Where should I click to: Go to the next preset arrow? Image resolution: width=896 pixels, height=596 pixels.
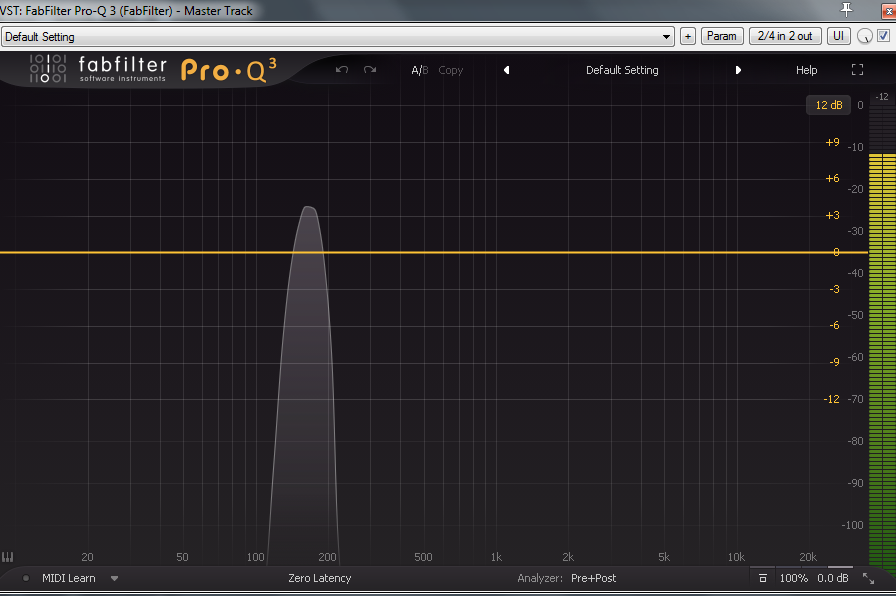coord(738,70)
